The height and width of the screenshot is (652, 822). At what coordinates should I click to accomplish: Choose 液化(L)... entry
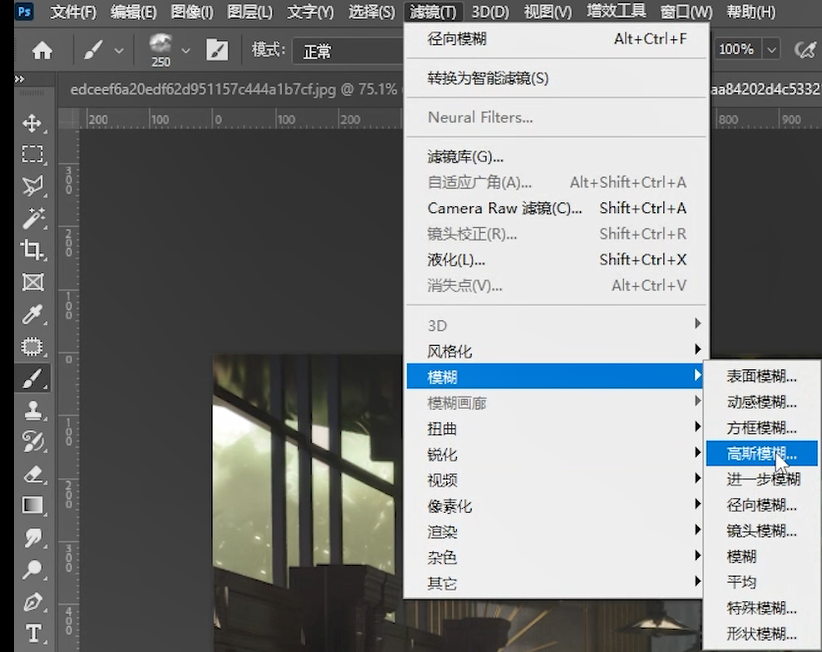[557, 259]
